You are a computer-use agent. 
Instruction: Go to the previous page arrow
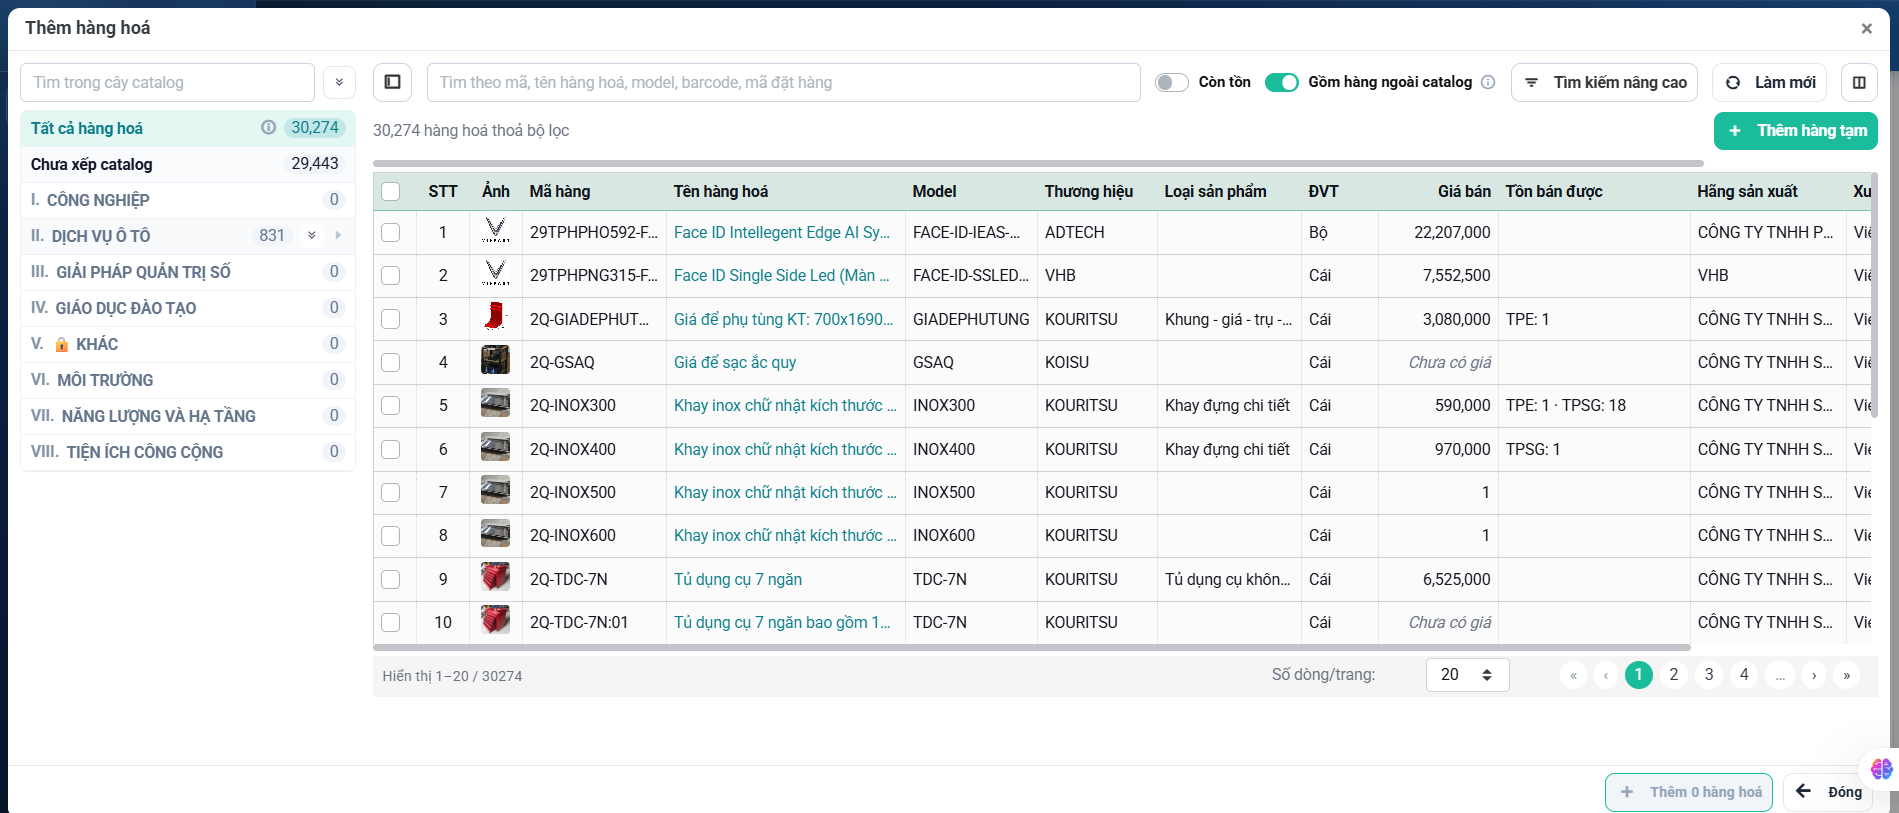click(1606, 675)
